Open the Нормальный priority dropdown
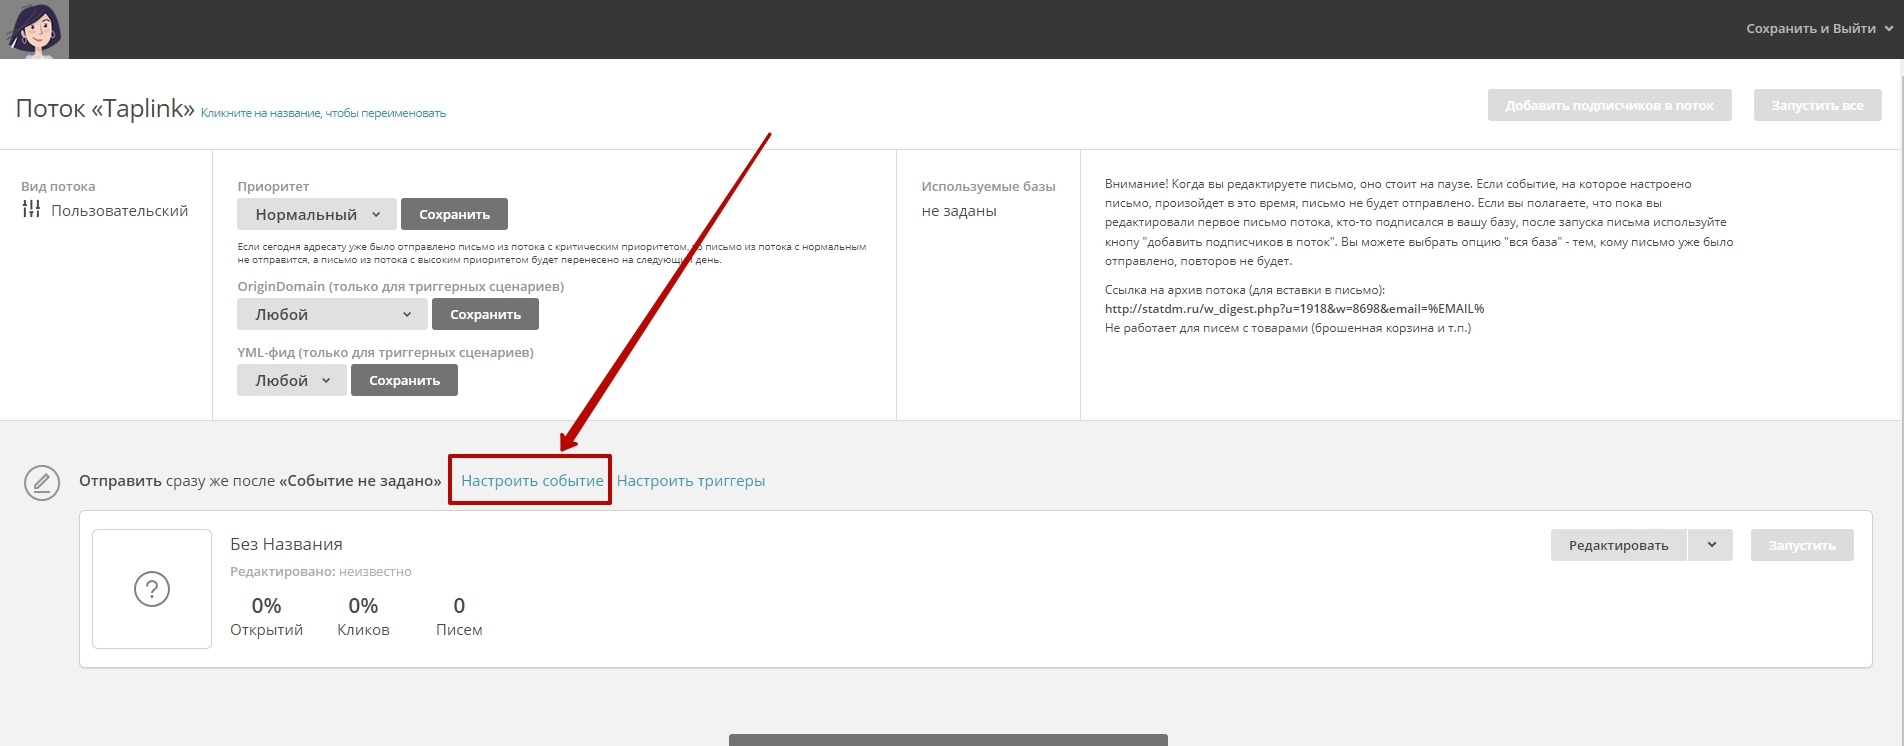Viewport: 1904px width, 746px height. [316, 215]
